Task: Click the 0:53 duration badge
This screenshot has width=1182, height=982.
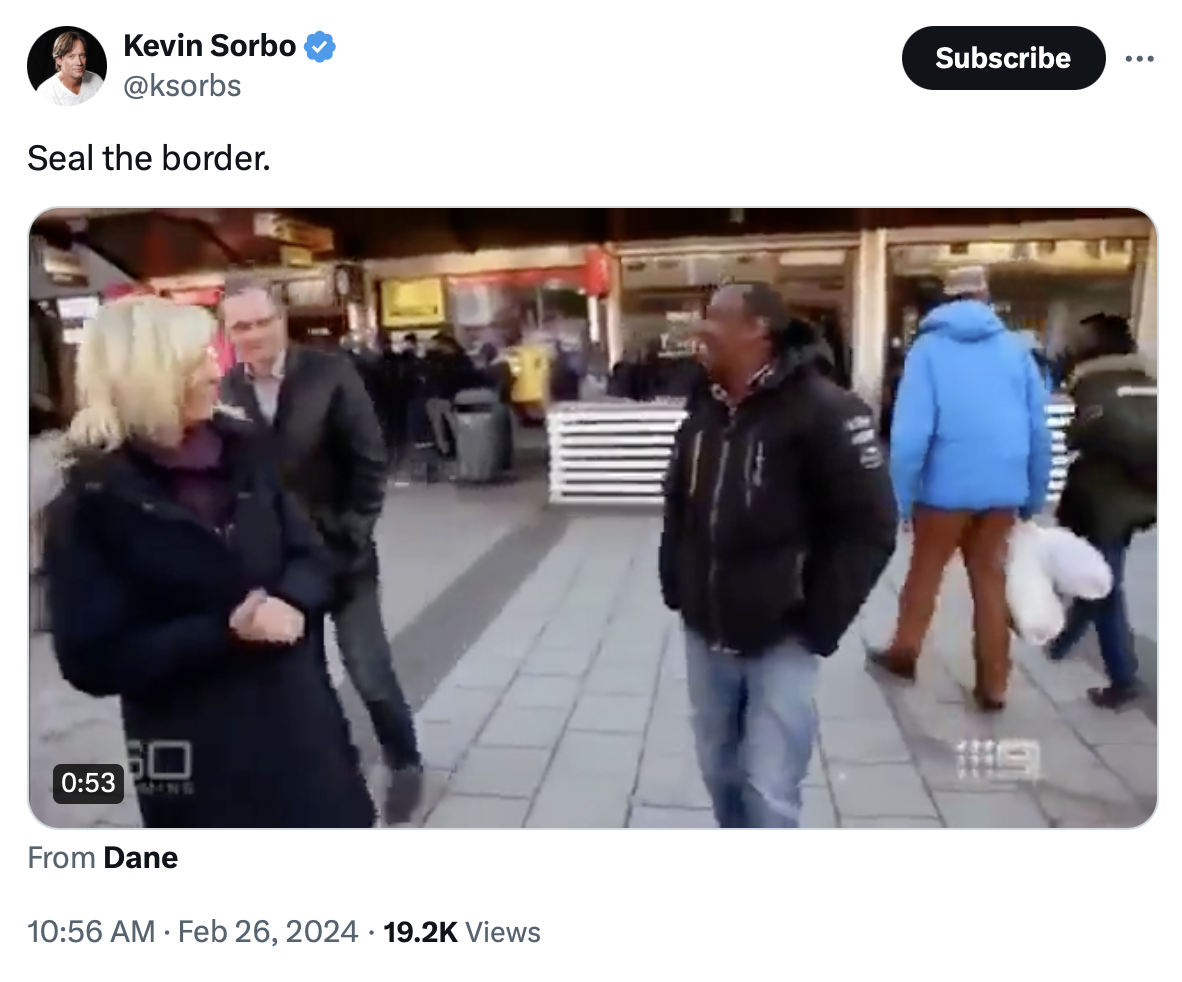Action: tap(88, 783)
